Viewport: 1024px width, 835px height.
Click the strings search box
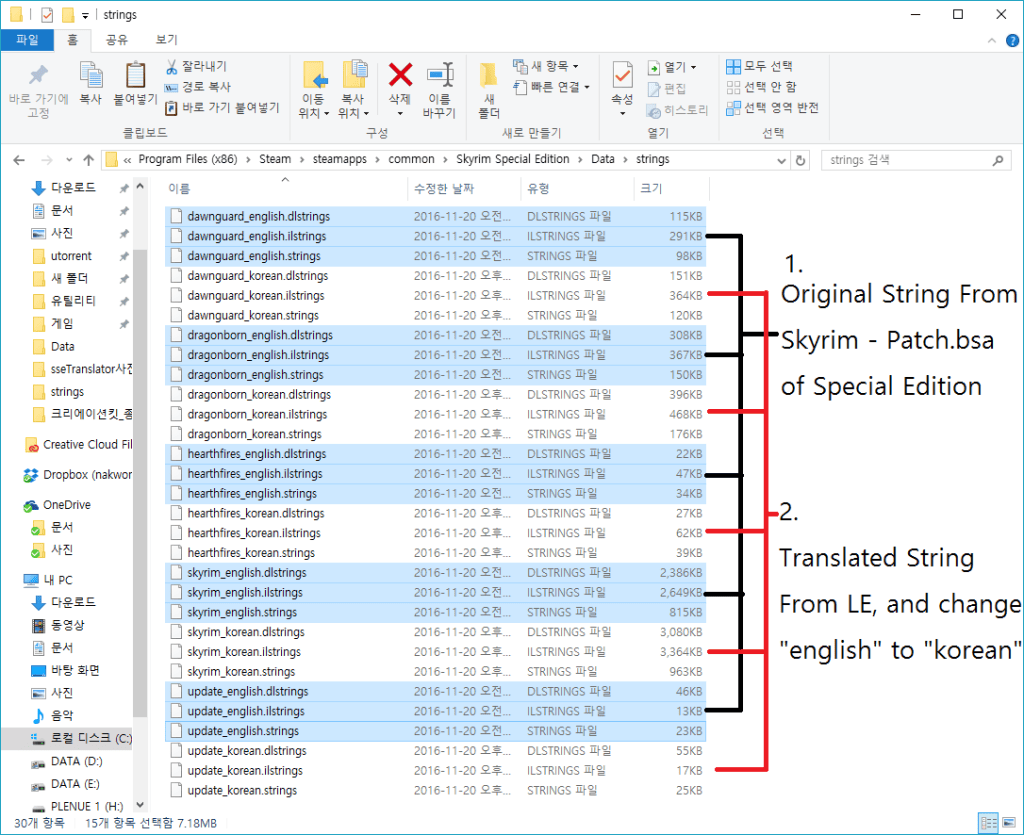tap(916, 160)
